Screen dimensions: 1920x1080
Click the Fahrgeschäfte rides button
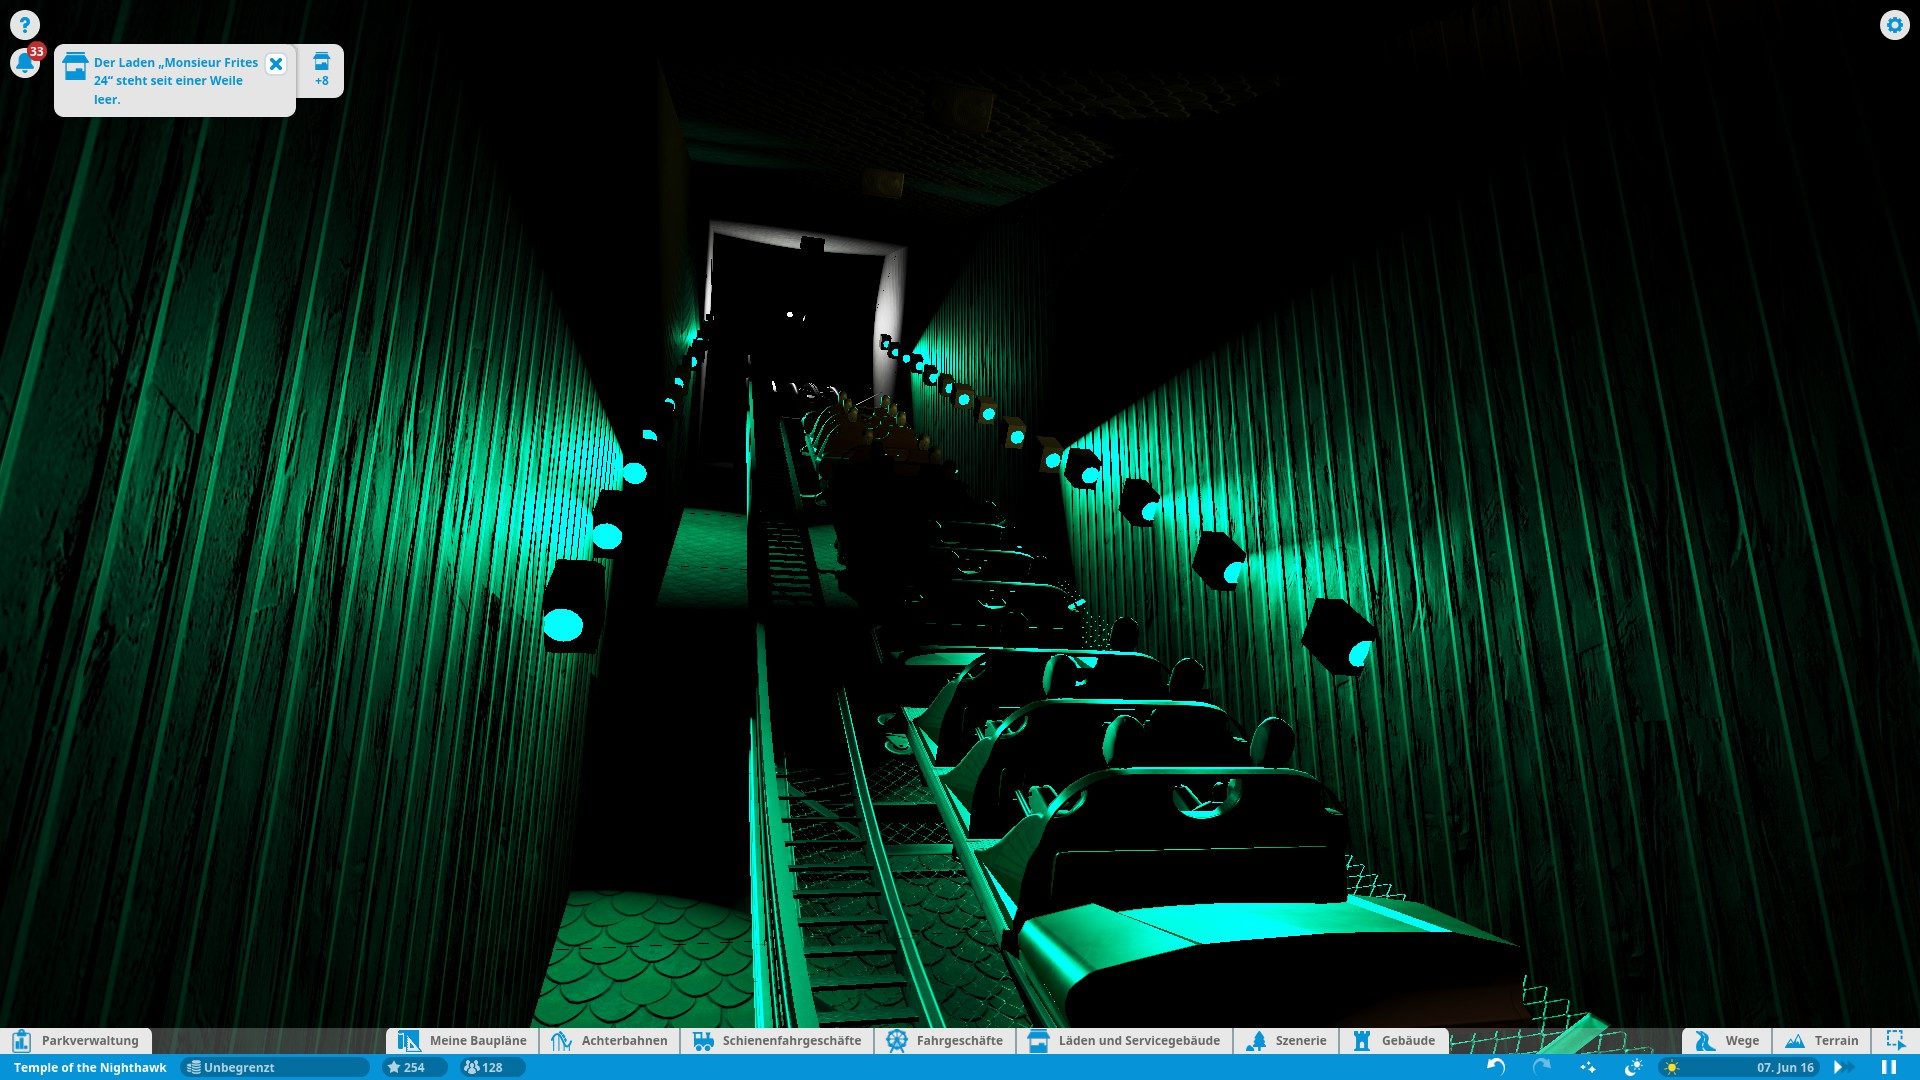pos(945,1040)
